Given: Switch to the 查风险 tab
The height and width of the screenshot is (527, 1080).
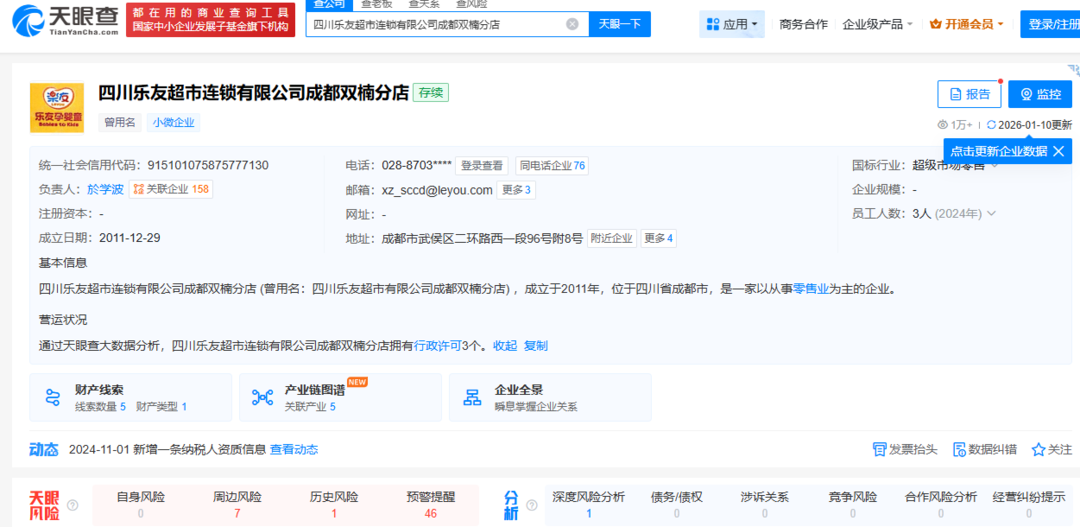Looking at the screenshot, I should 472,4.
